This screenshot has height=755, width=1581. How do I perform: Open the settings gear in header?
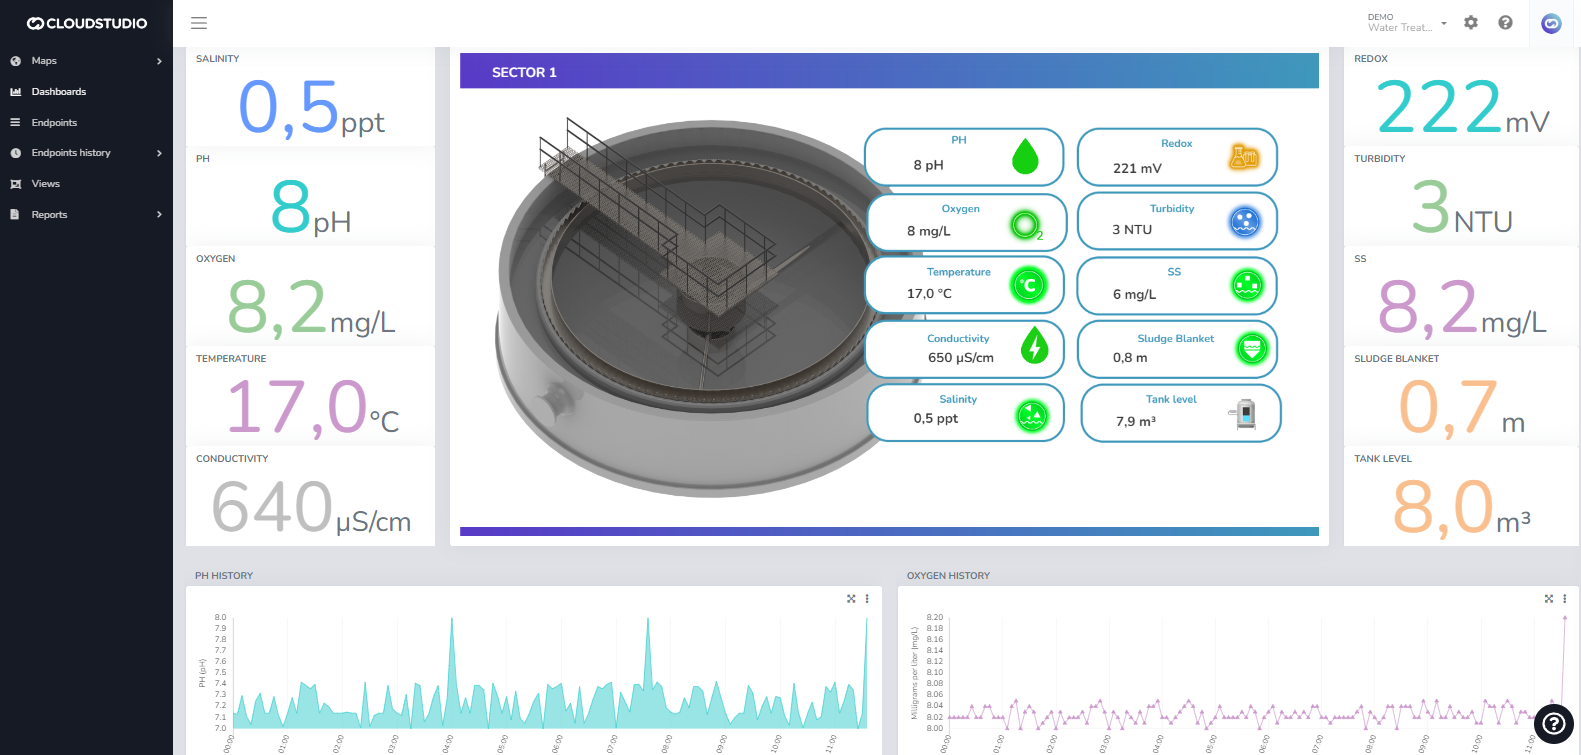click(x=1470, y=23)
